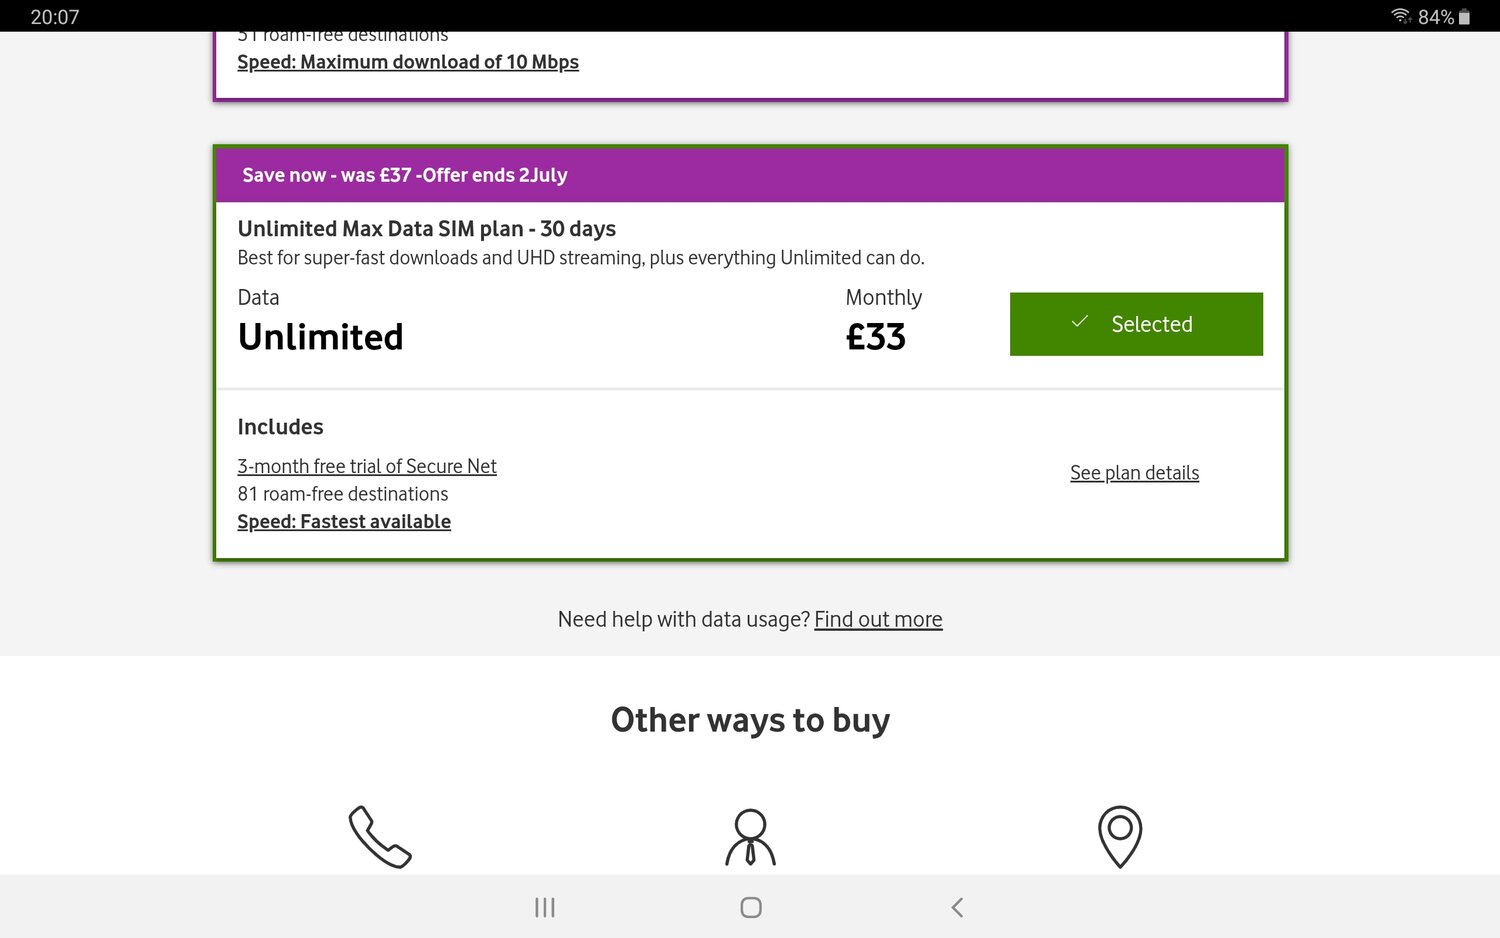1500x938 pixels.
Task: Tap the 20:07 status bar clock
Action: pyautogui.click(x=55, y=17)
